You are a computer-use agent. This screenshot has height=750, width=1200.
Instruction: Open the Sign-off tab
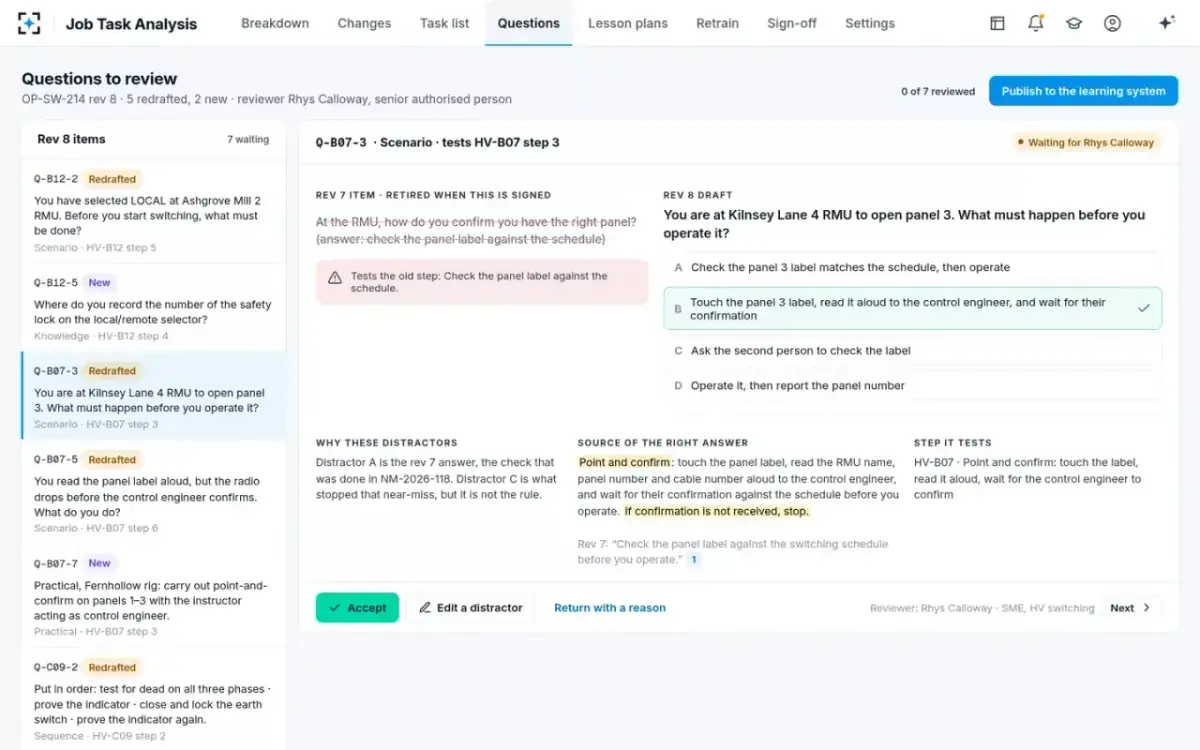coord(792,23)
